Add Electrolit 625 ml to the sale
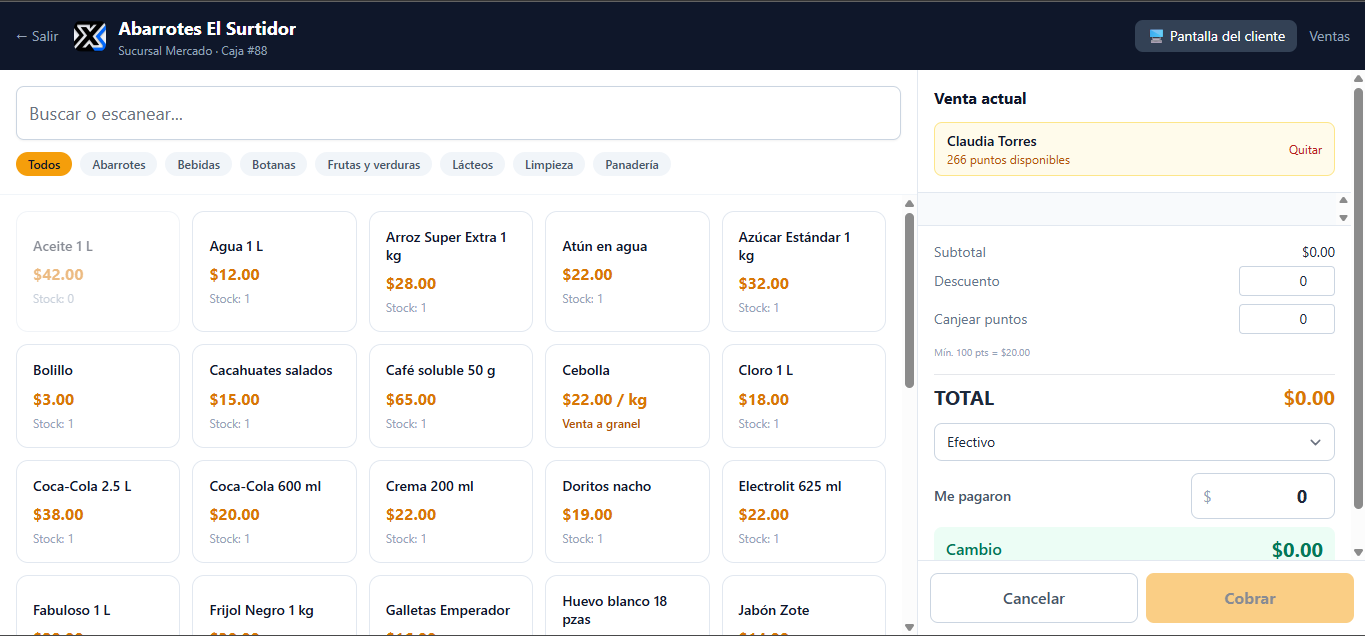The height and width of the screenshot is (636, 1365). (804, 511)
